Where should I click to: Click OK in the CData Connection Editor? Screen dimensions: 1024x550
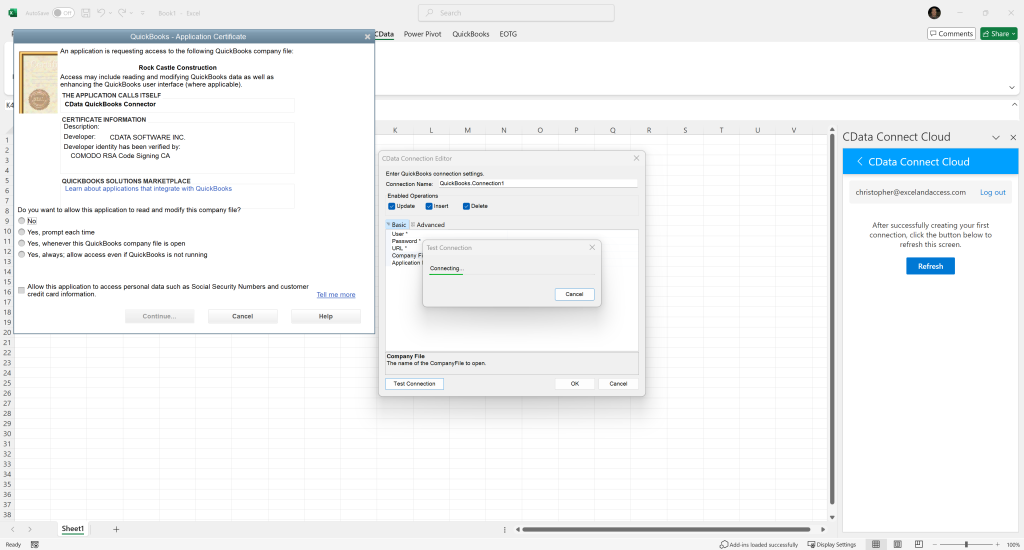tap(575, 384)
